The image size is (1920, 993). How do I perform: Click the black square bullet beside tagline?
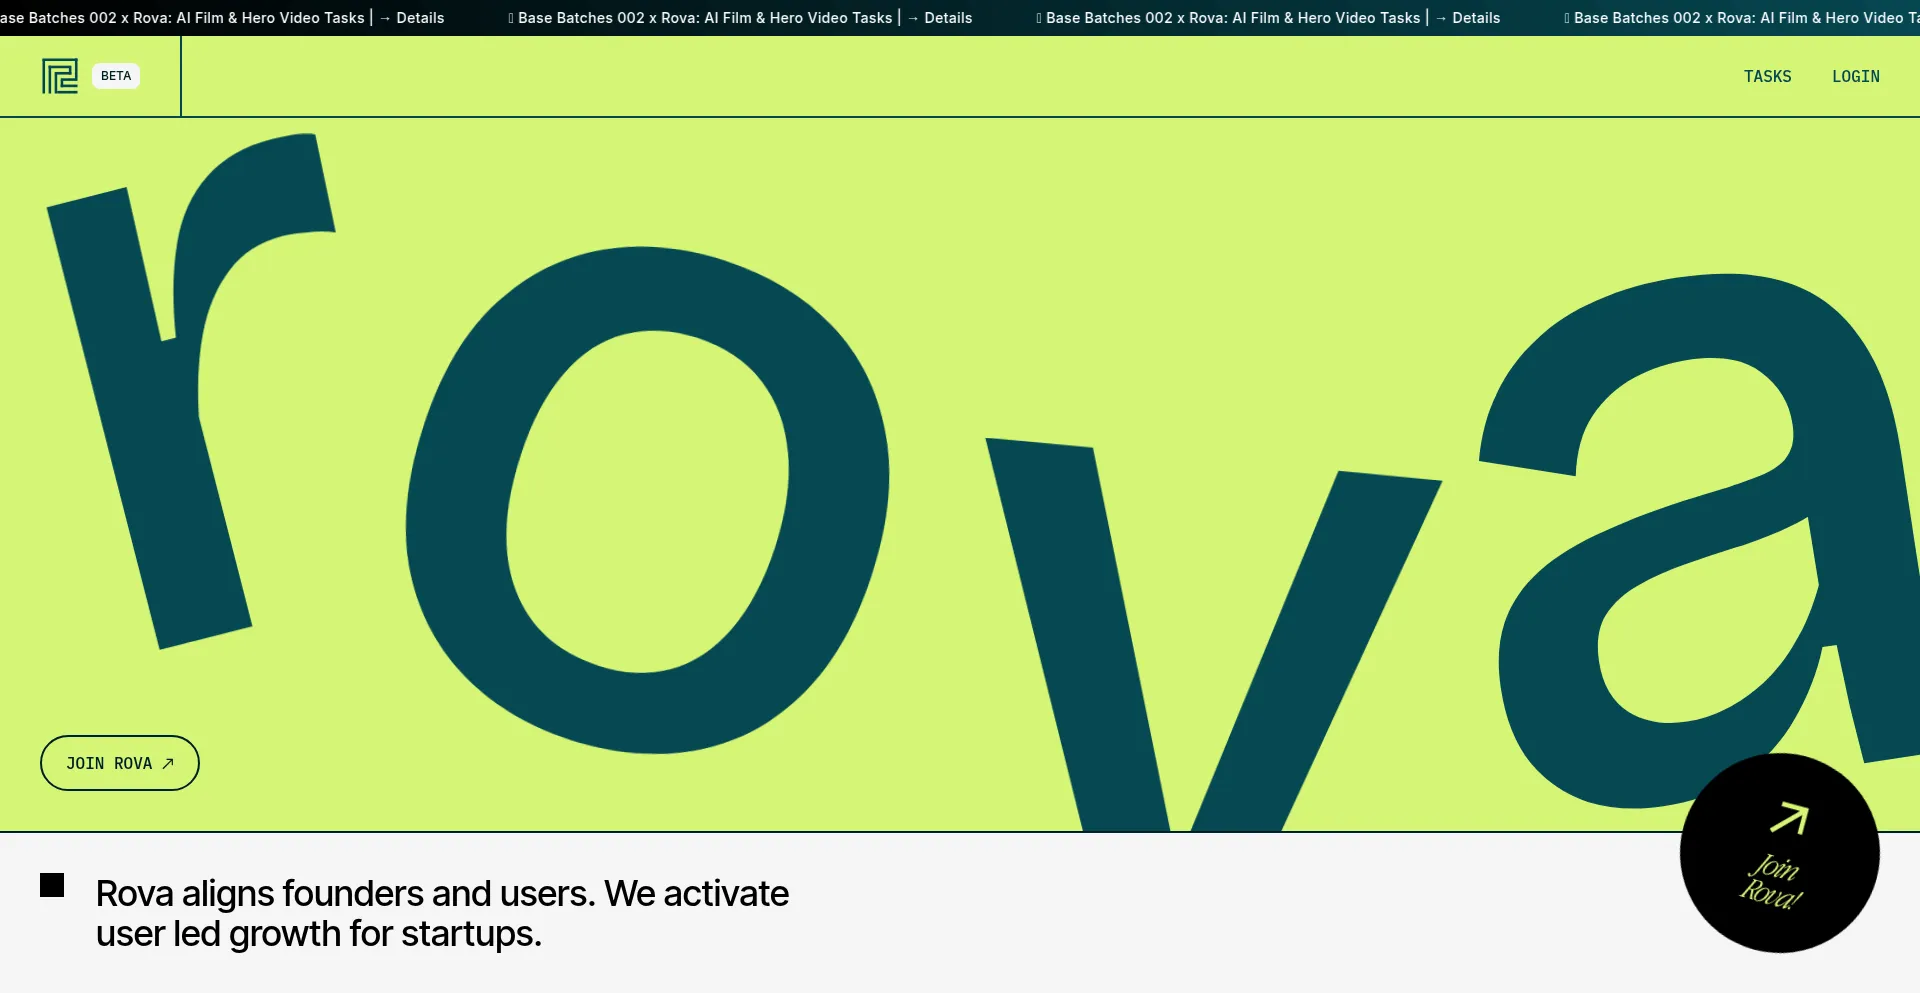[52, 885]
